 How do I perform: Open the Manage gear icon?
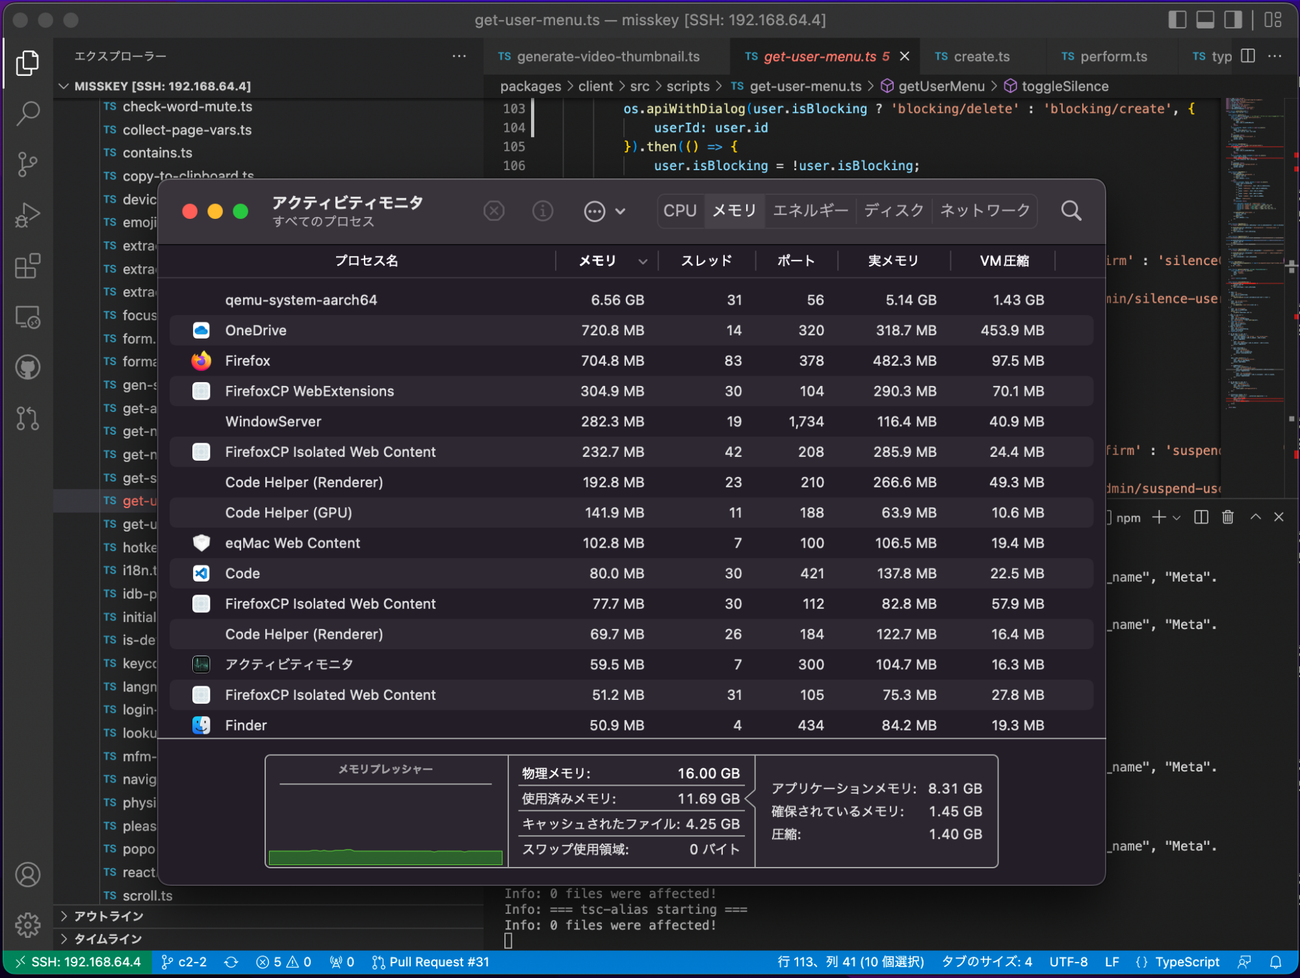(x=28, y=925)
